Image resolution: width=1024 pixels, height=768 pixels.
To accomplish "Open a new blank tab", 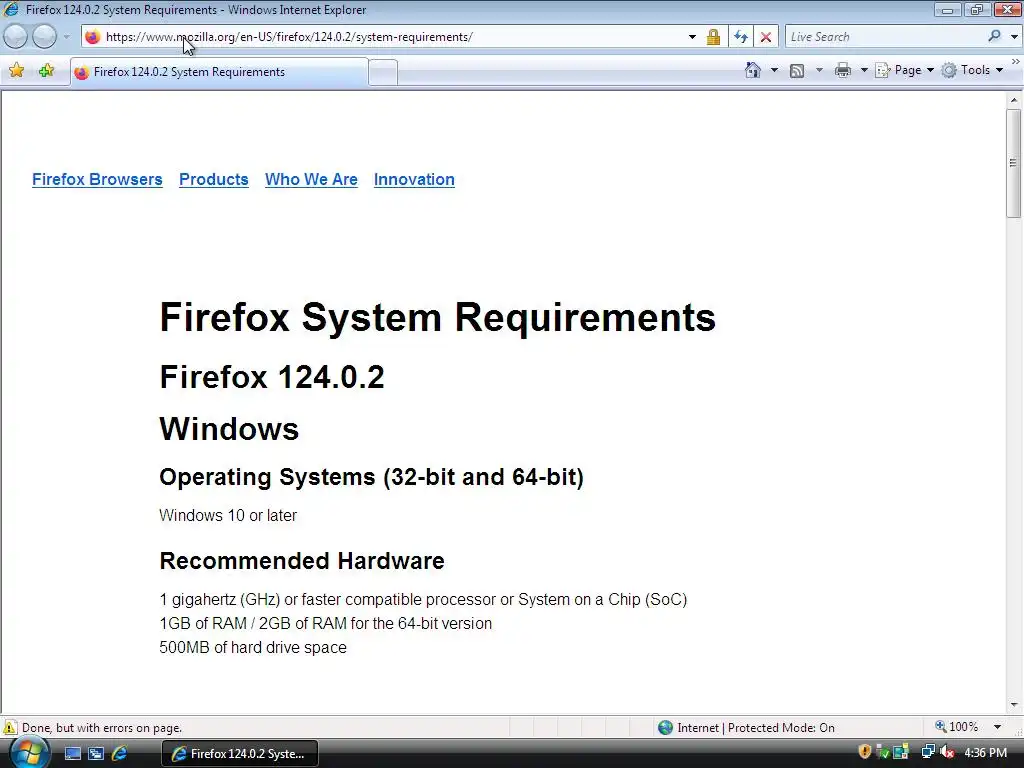I will click(x=383, y=72).
